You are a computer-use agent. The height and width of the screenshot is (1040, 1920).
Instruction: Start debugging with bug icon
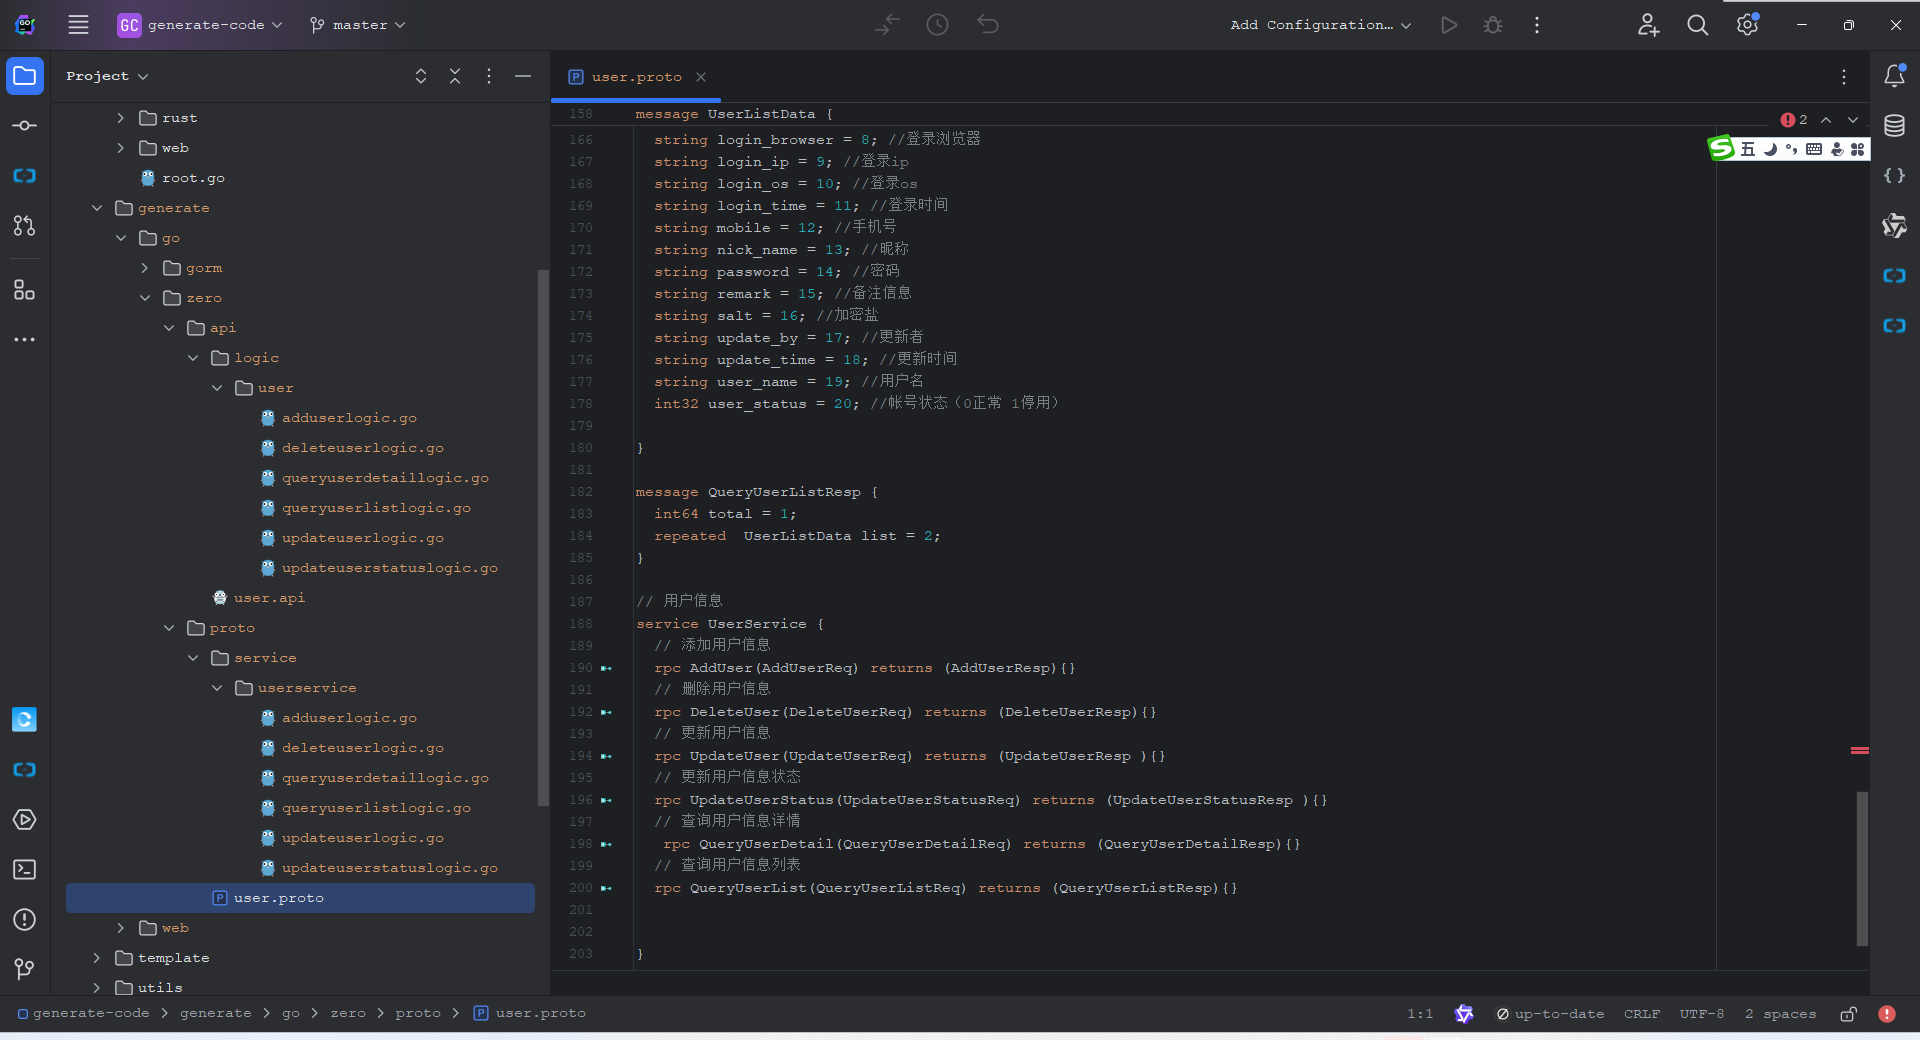[1493, 25]
